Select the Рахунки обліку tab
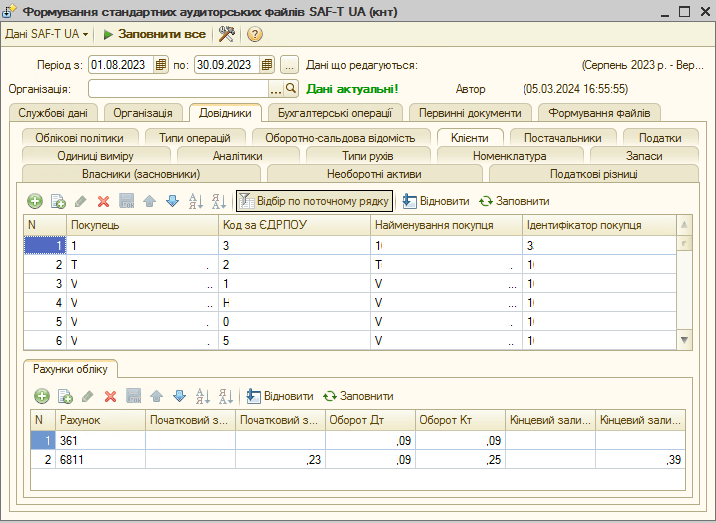The image size is (716, 523). coord(70,369)
